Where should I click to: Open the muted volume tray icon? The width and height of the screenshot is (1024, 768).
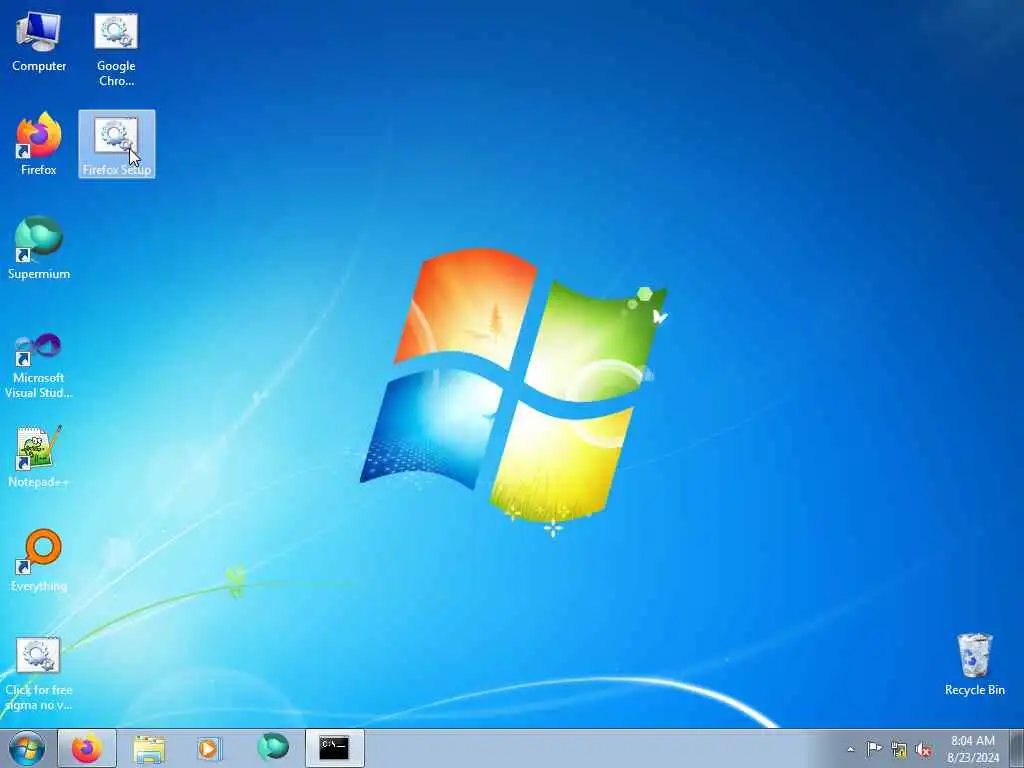(x=923, y=749)
